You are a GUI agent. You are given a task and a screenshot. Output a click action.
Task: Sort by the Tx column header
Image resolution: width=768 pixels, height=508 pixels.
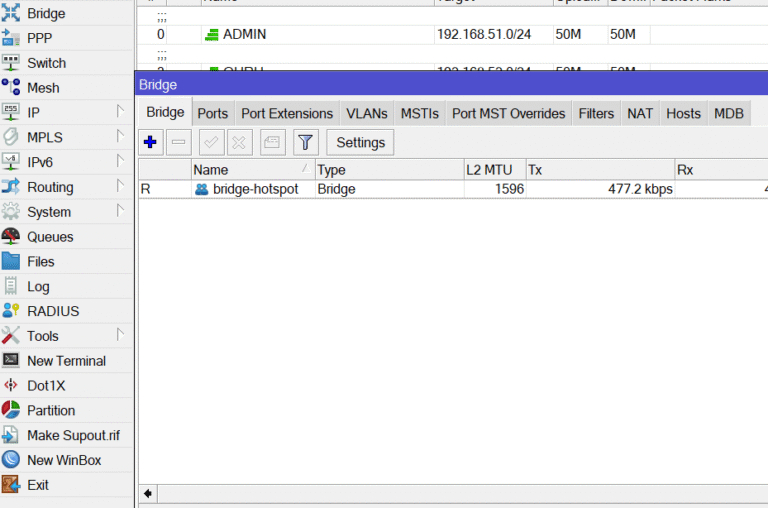600,170
